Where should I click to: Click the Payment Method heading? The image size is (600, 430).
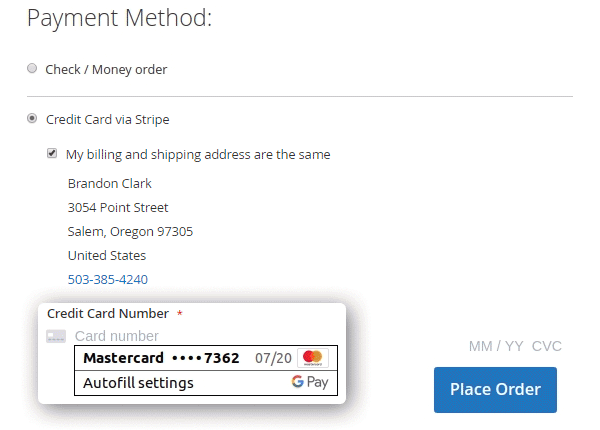click(118, 19)
